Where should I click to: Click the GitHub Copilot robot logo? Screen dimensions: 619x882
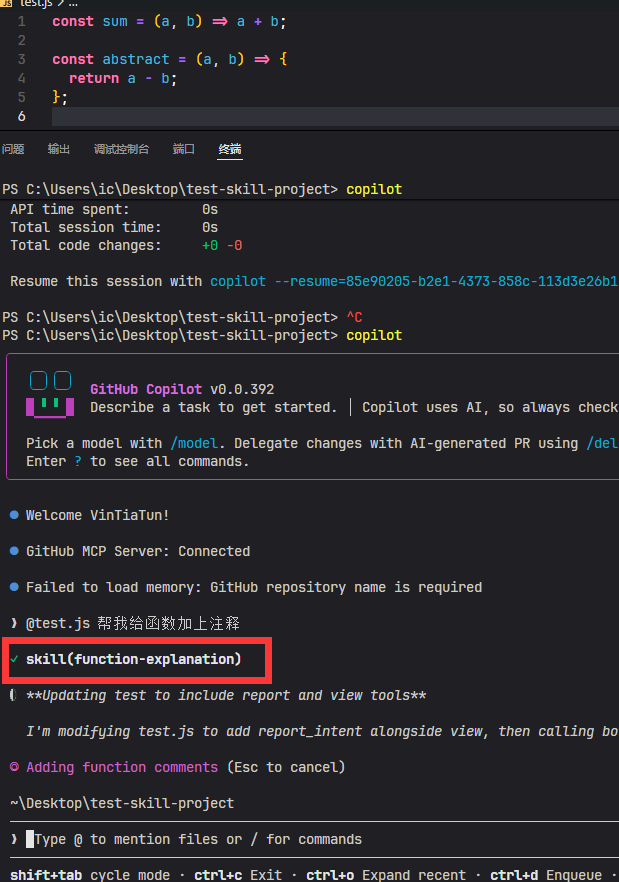(50, 394)
